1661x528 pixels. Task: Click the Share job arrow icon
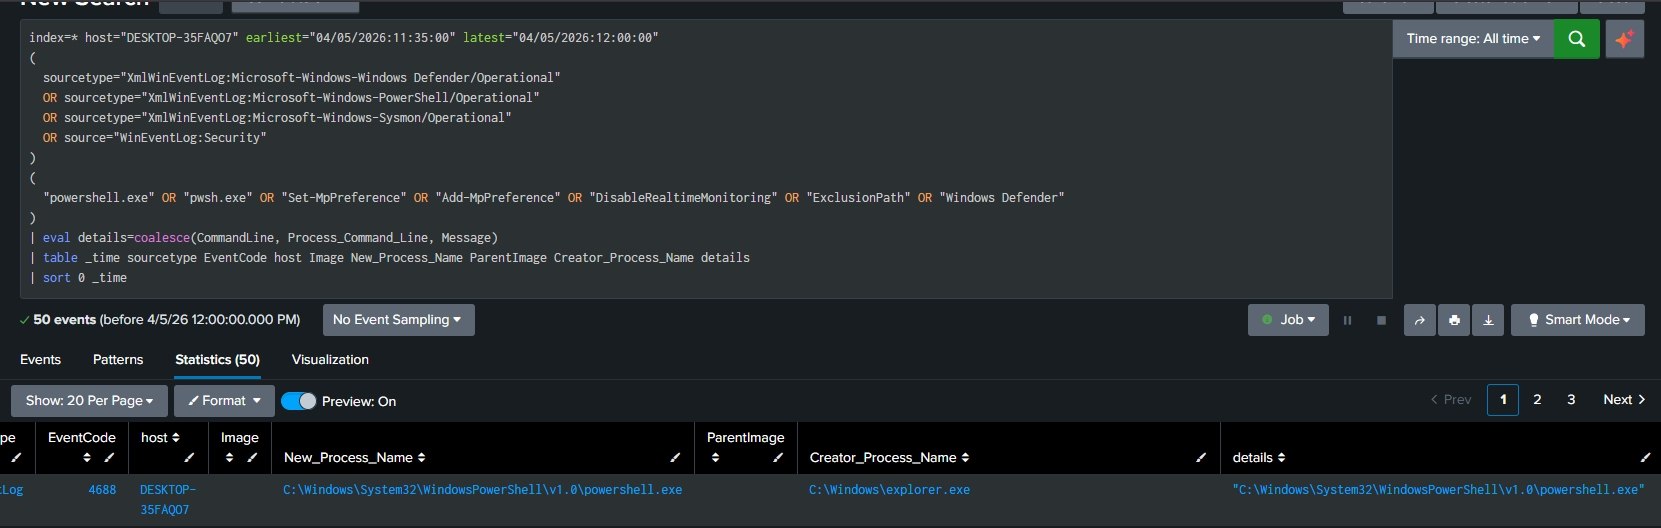pyautogui.click(x=1420, y=320)
